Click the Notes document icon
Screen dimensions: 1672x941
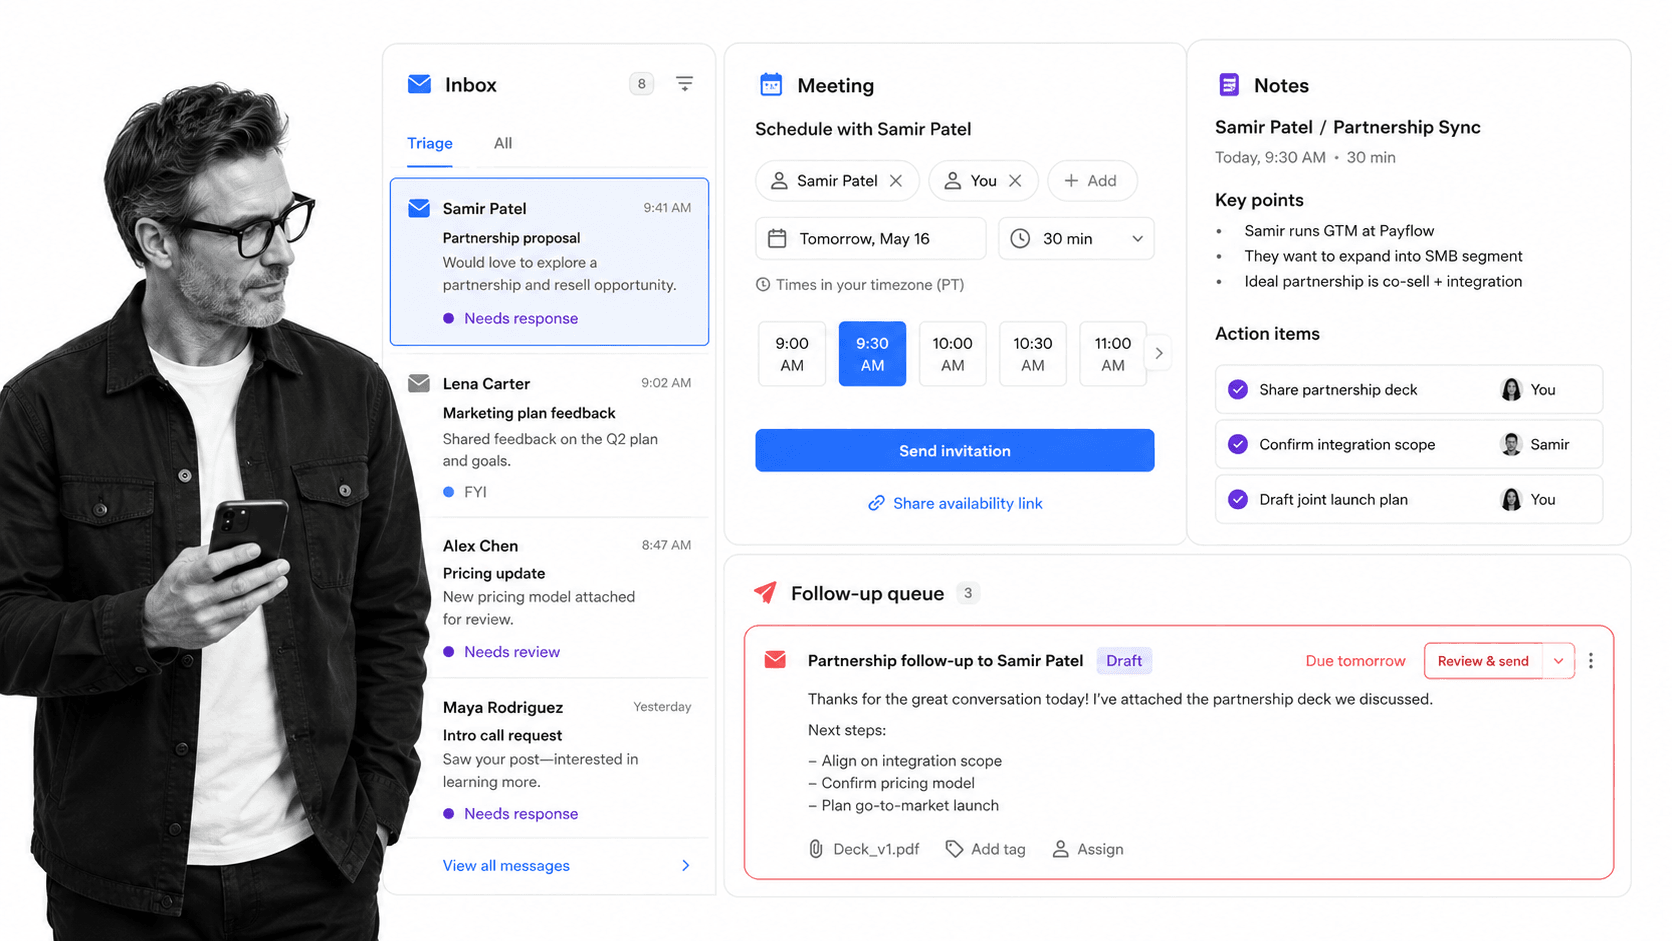(1229, 85)
